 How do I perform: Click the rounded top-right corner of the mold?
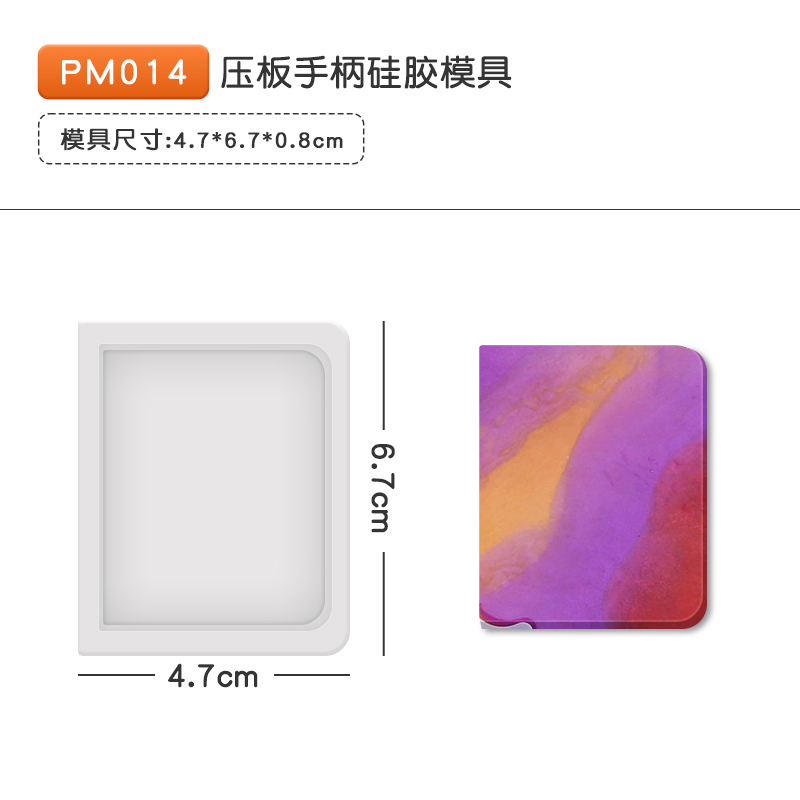(337, 335)
